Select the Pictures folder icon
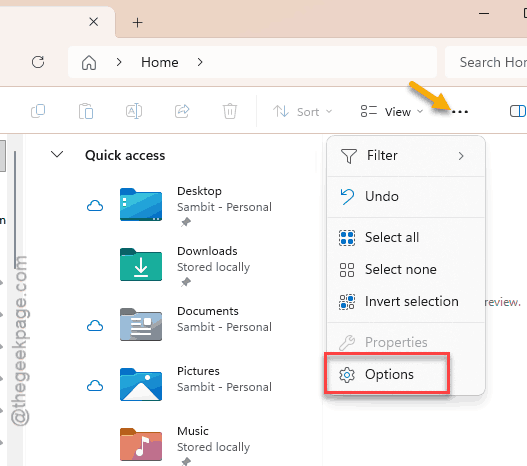 coord(141,384)
